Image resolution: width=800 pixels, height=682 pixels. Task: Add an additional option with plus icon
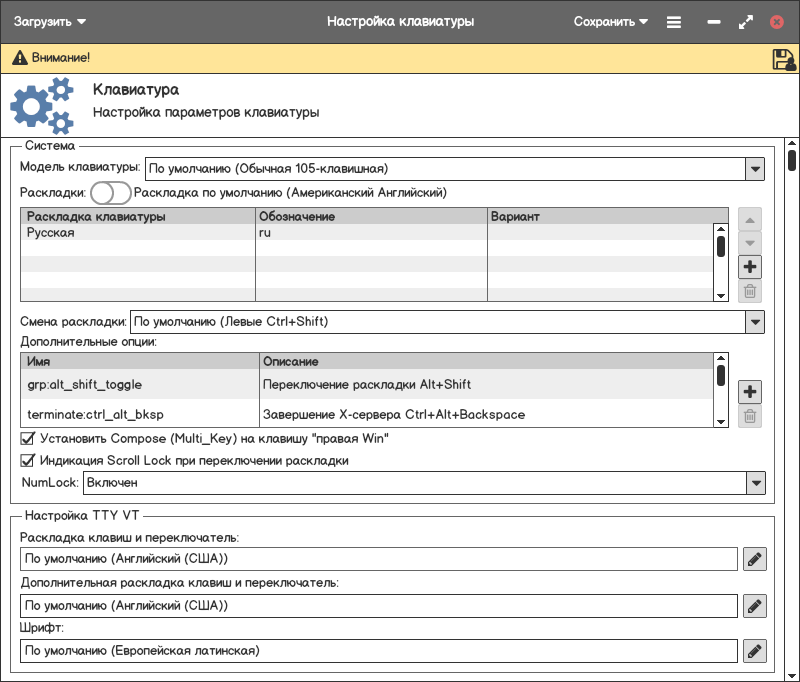(750, 392)
